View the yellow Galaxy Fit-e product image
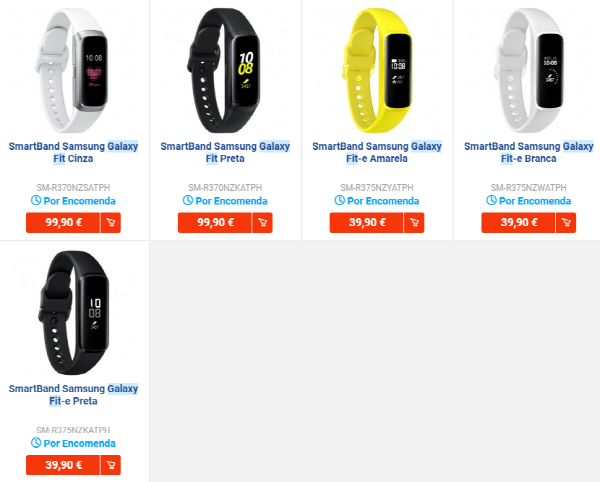600x482 pixels. coord(377,71)
